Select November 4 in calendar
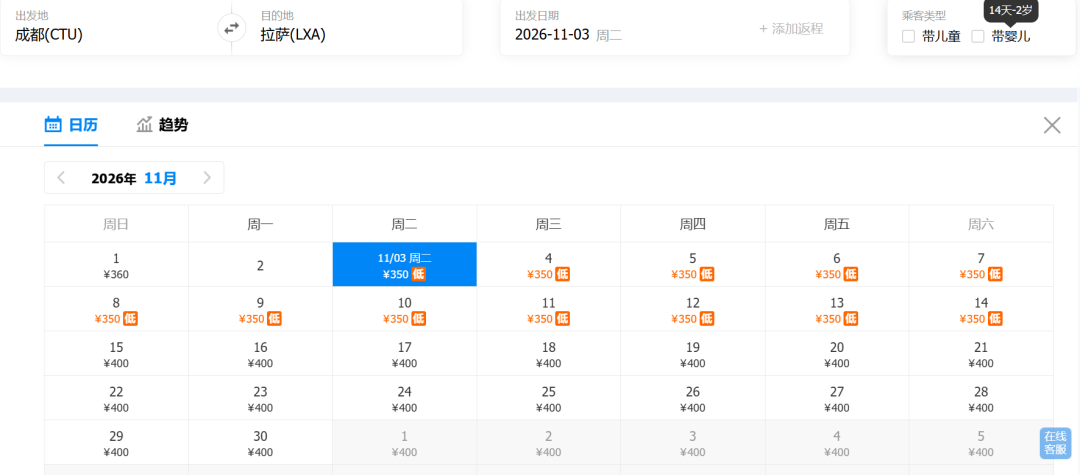Image resolution: width=1080 pixels, height=475 pixels. 548,265
